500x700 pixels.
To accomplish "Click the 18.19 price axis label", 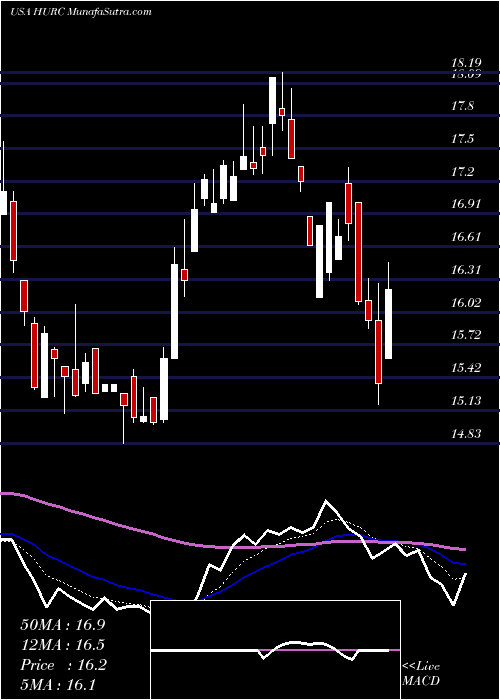I will click(x=468, y=63).
